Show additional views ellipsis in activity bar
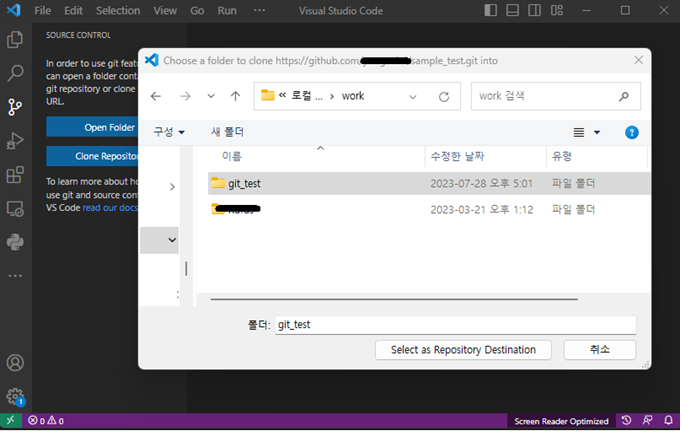Screen dimensions: 681x432 click(x=15, y=276)
